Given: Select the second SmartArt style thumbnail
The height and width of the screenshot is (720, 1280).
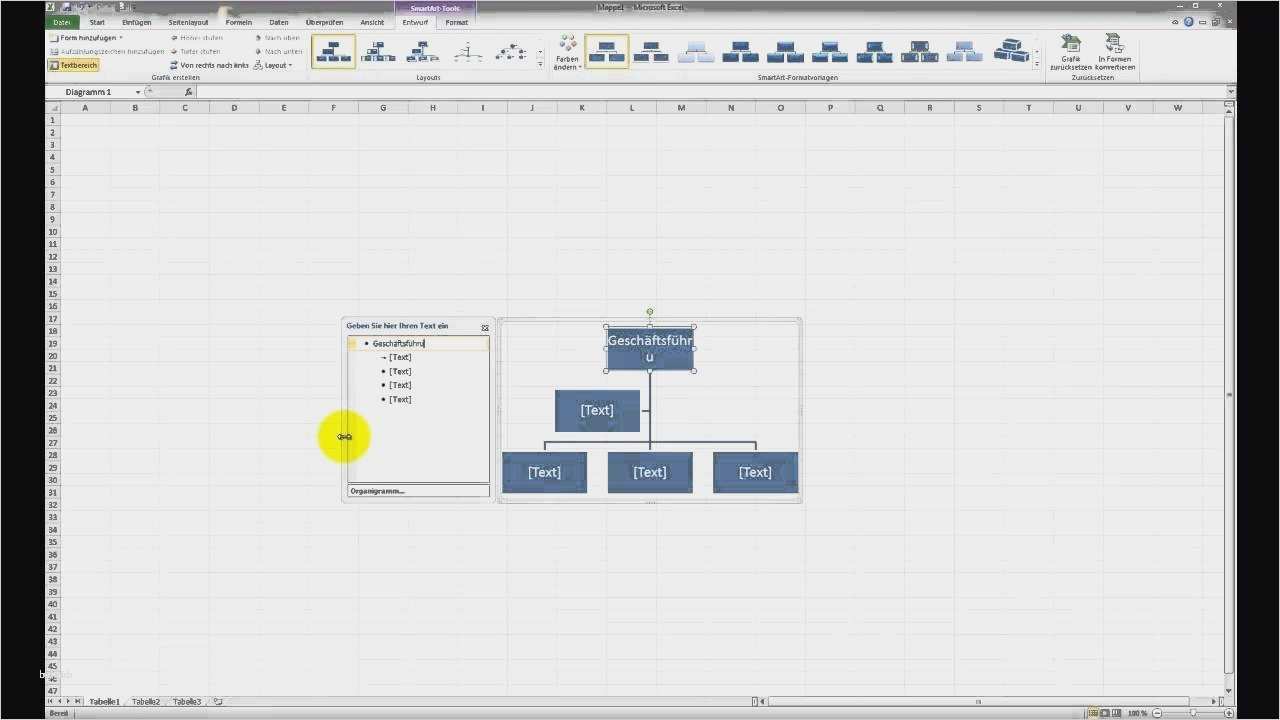Looking at the screenshot, I should coord(651,52).
